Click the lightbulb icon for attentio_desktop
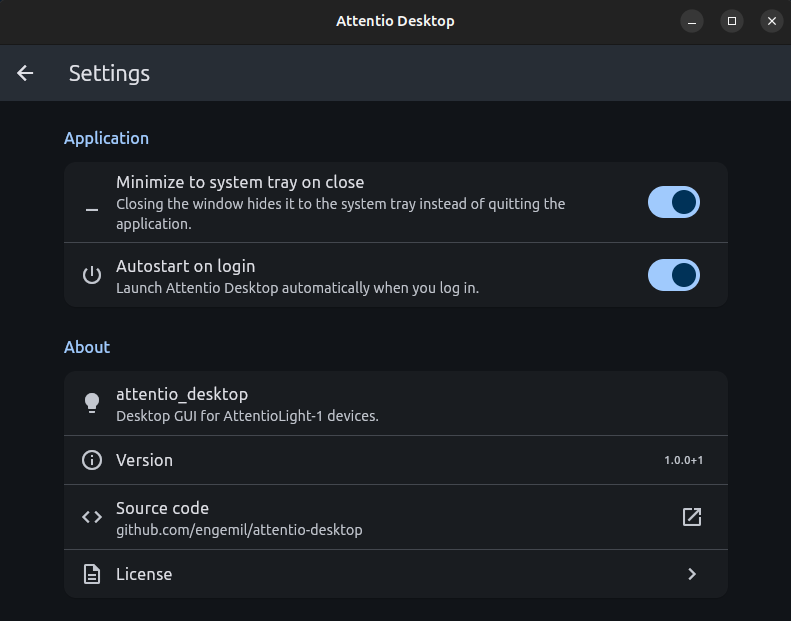This screenshot has width=791, height=621. coord(92,403)
